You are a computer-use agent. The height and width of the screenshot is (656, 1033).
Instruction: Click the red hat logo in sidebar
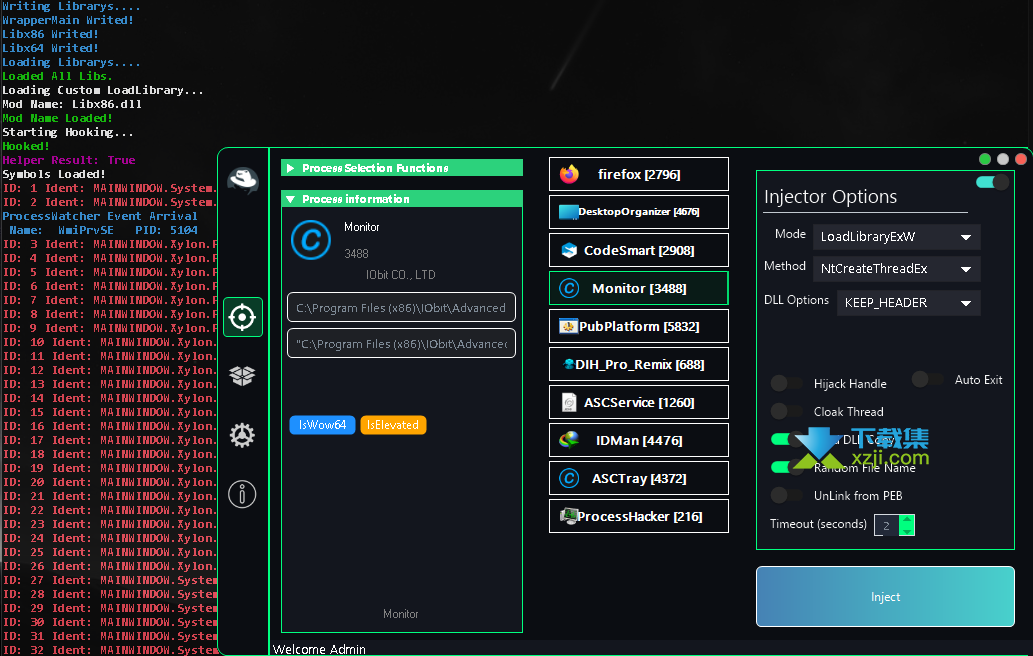click(242, 180)
